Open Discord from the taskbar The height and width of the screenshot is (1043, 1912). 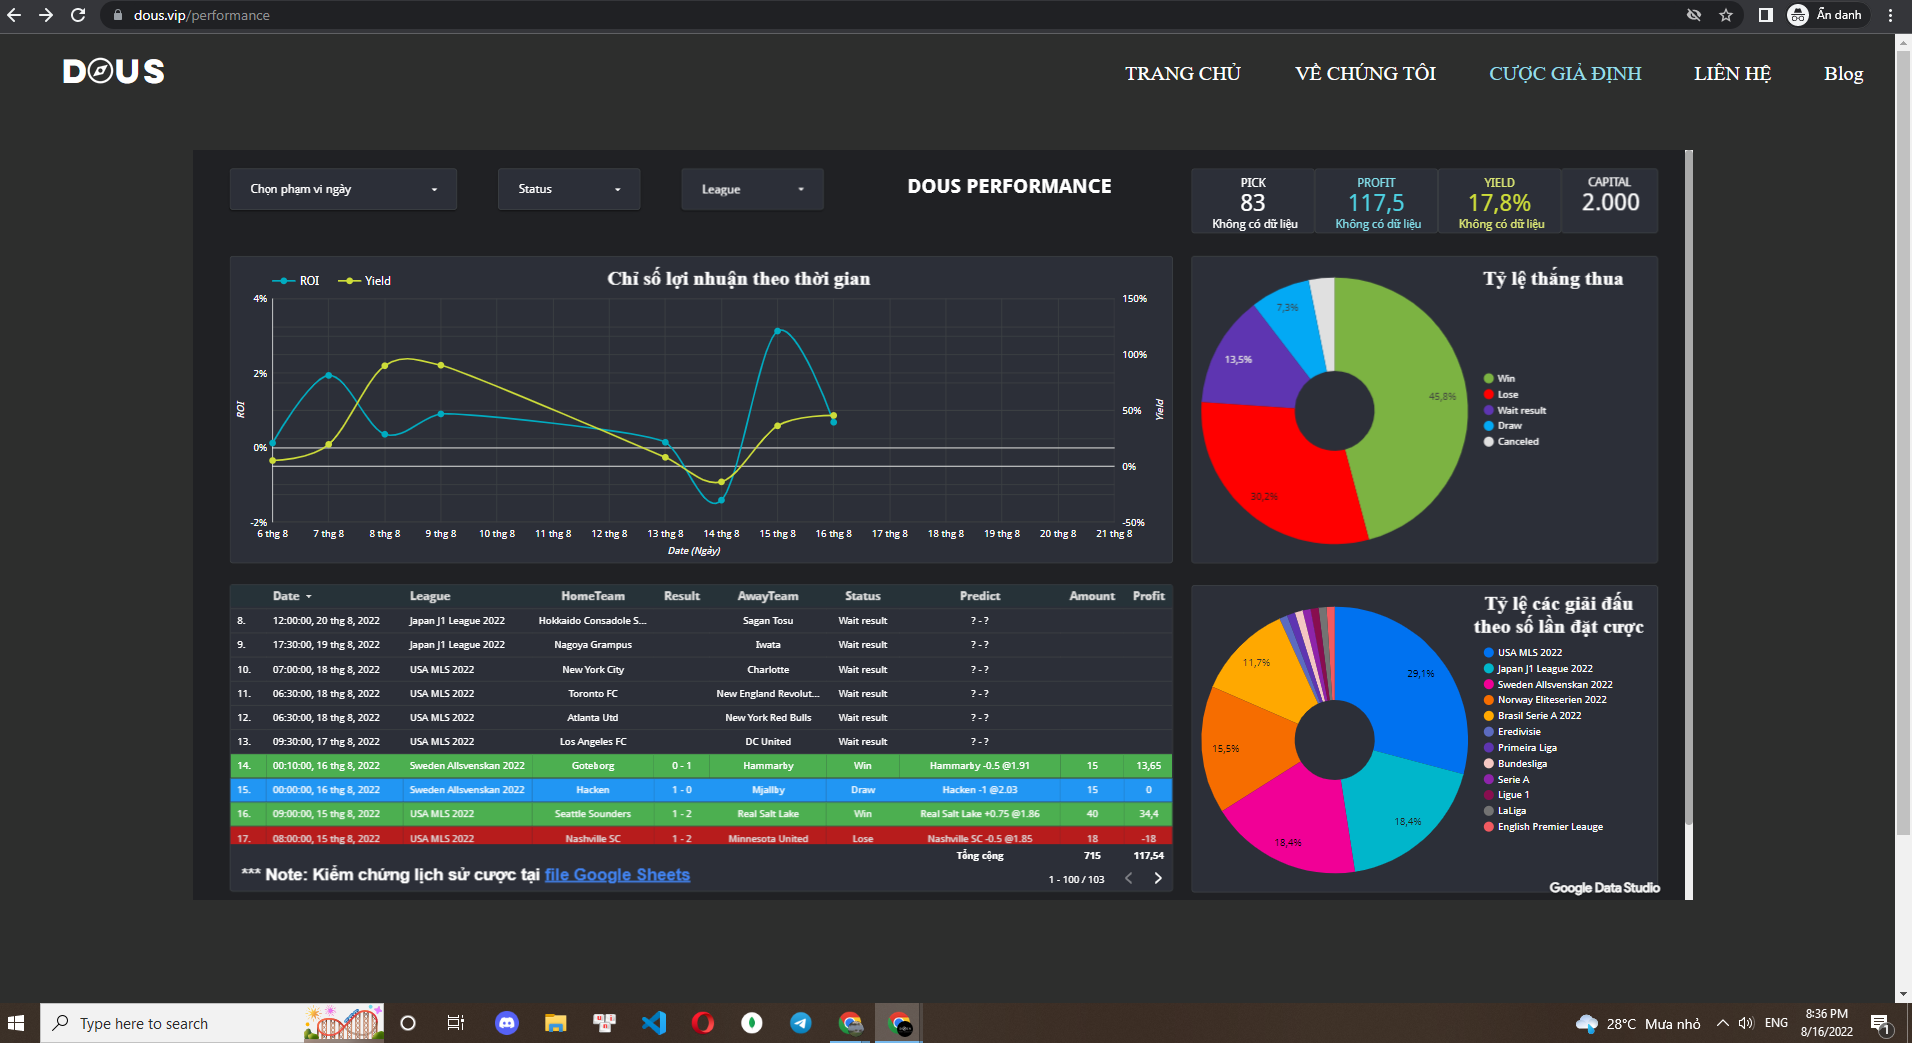(507, 1023)
